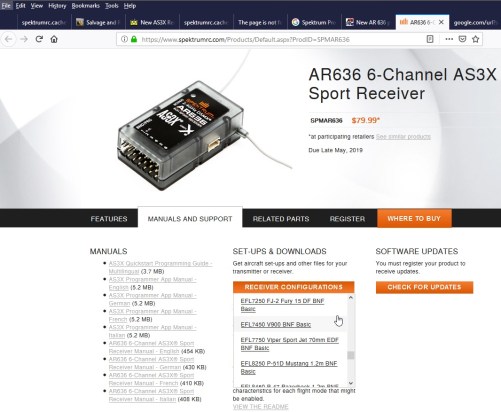Click the See similar products link

coord(403,137)
